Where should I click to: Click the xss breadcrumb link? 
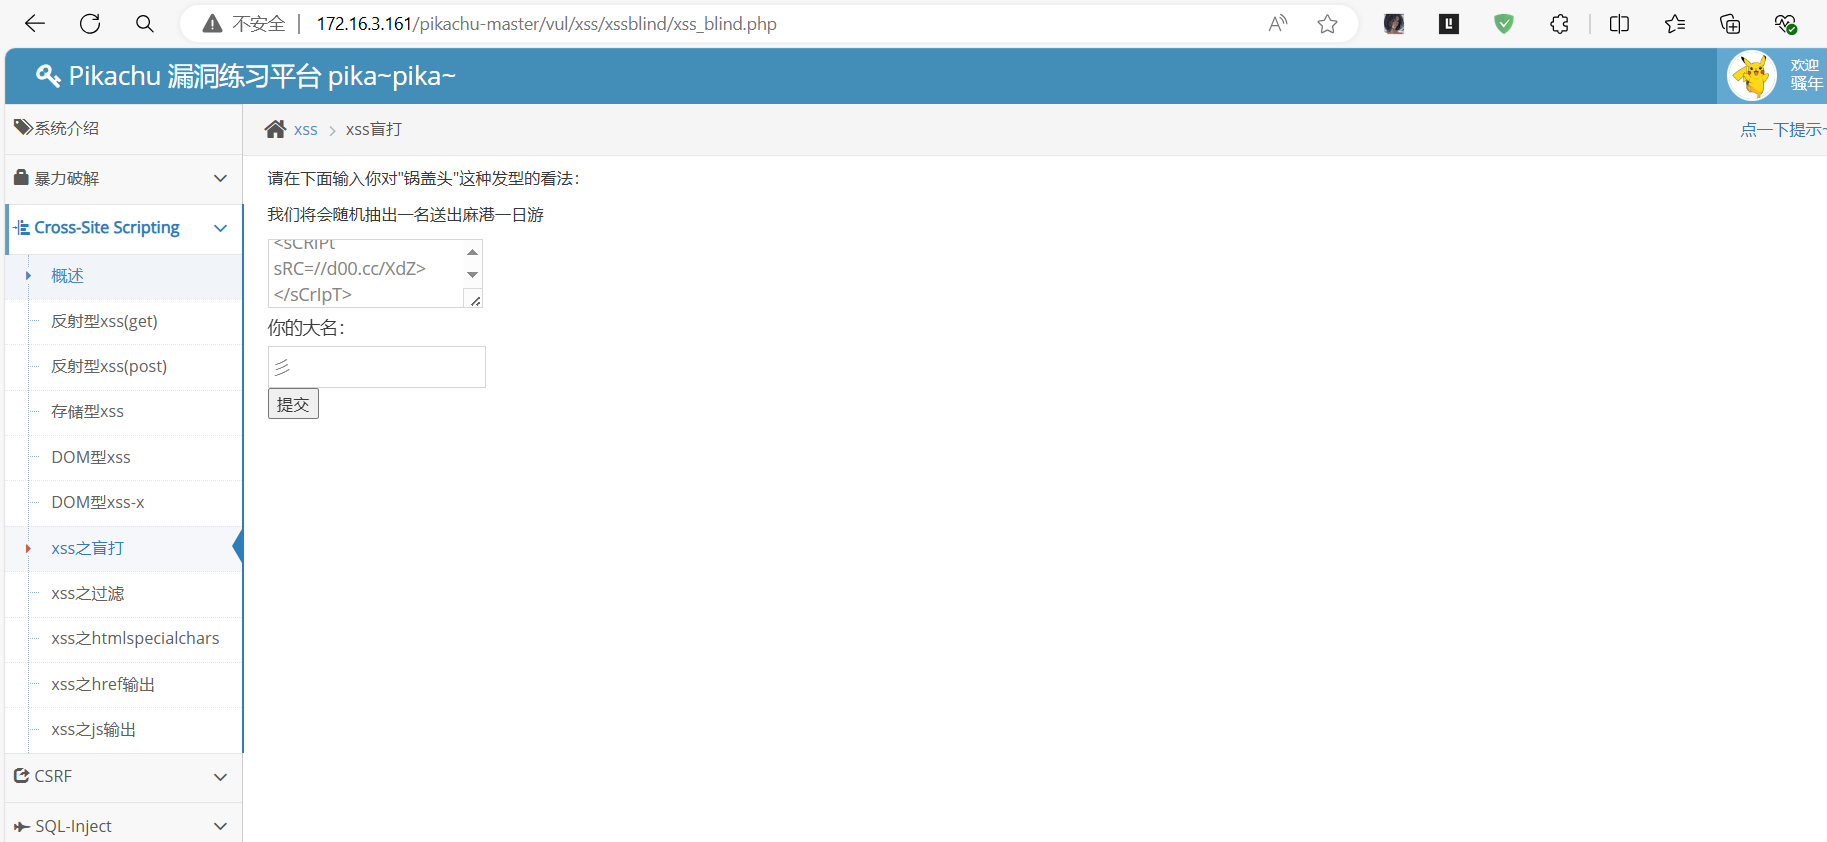tap(305, 130)
